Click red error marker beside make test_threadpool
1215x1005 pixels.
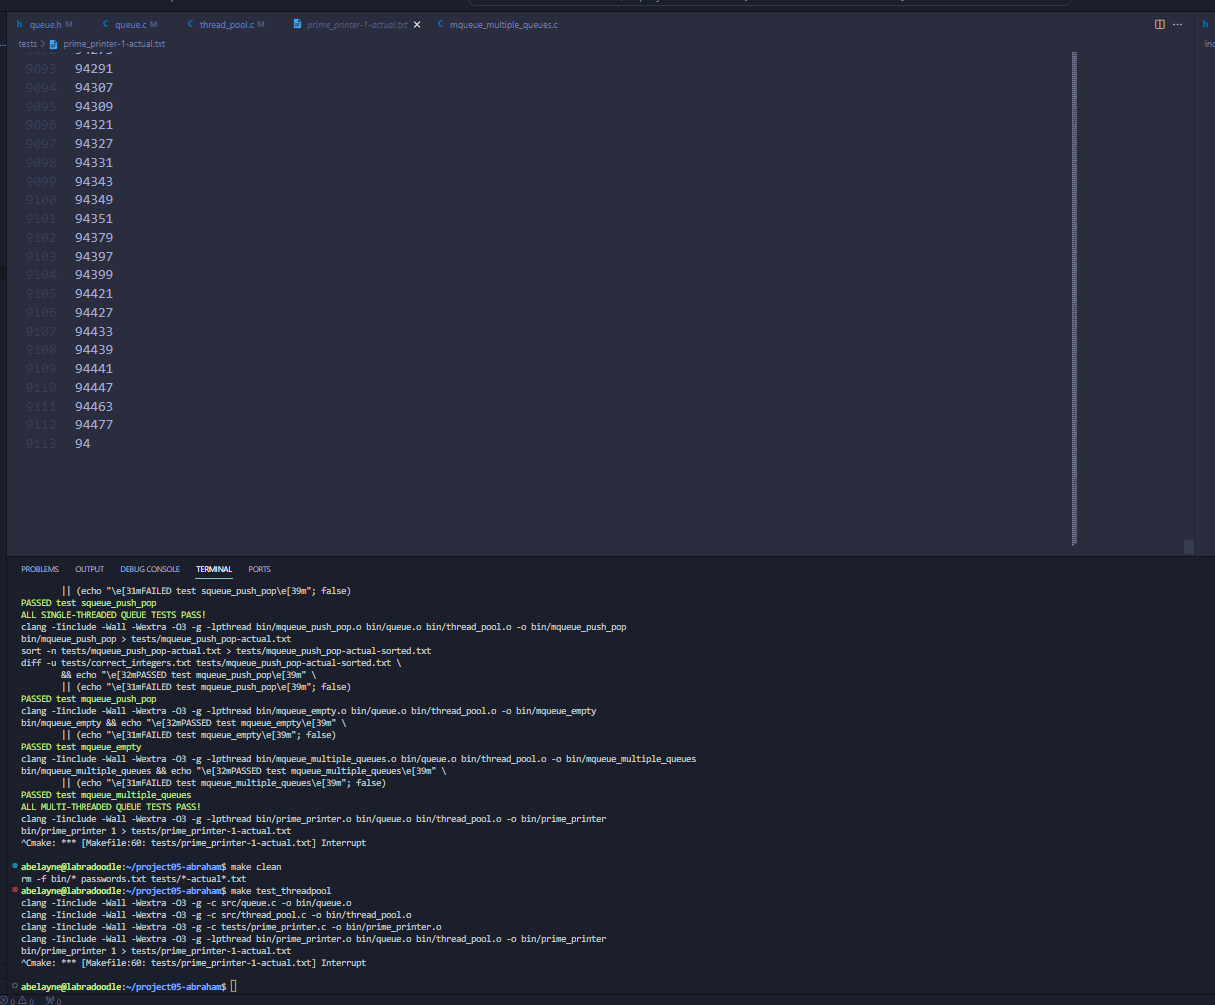[x=14, y=890]
